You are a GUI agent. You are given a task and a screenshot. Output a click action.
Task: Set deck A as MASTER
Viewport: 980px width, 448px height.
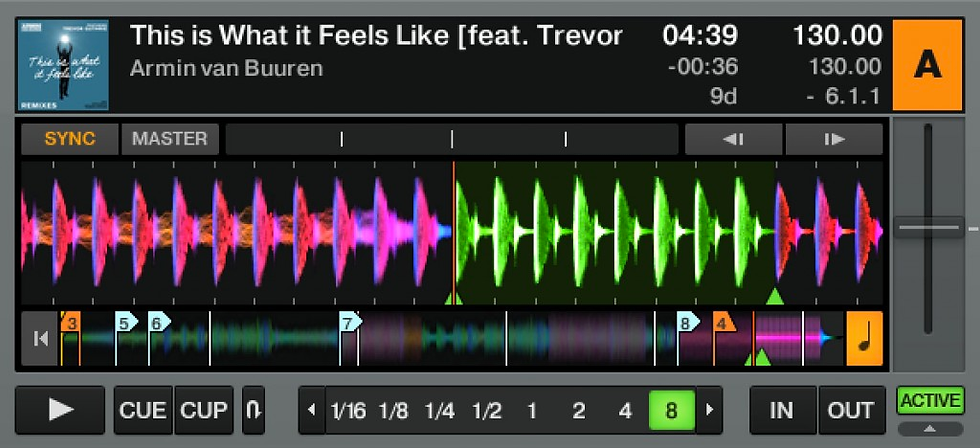(170, 139)
